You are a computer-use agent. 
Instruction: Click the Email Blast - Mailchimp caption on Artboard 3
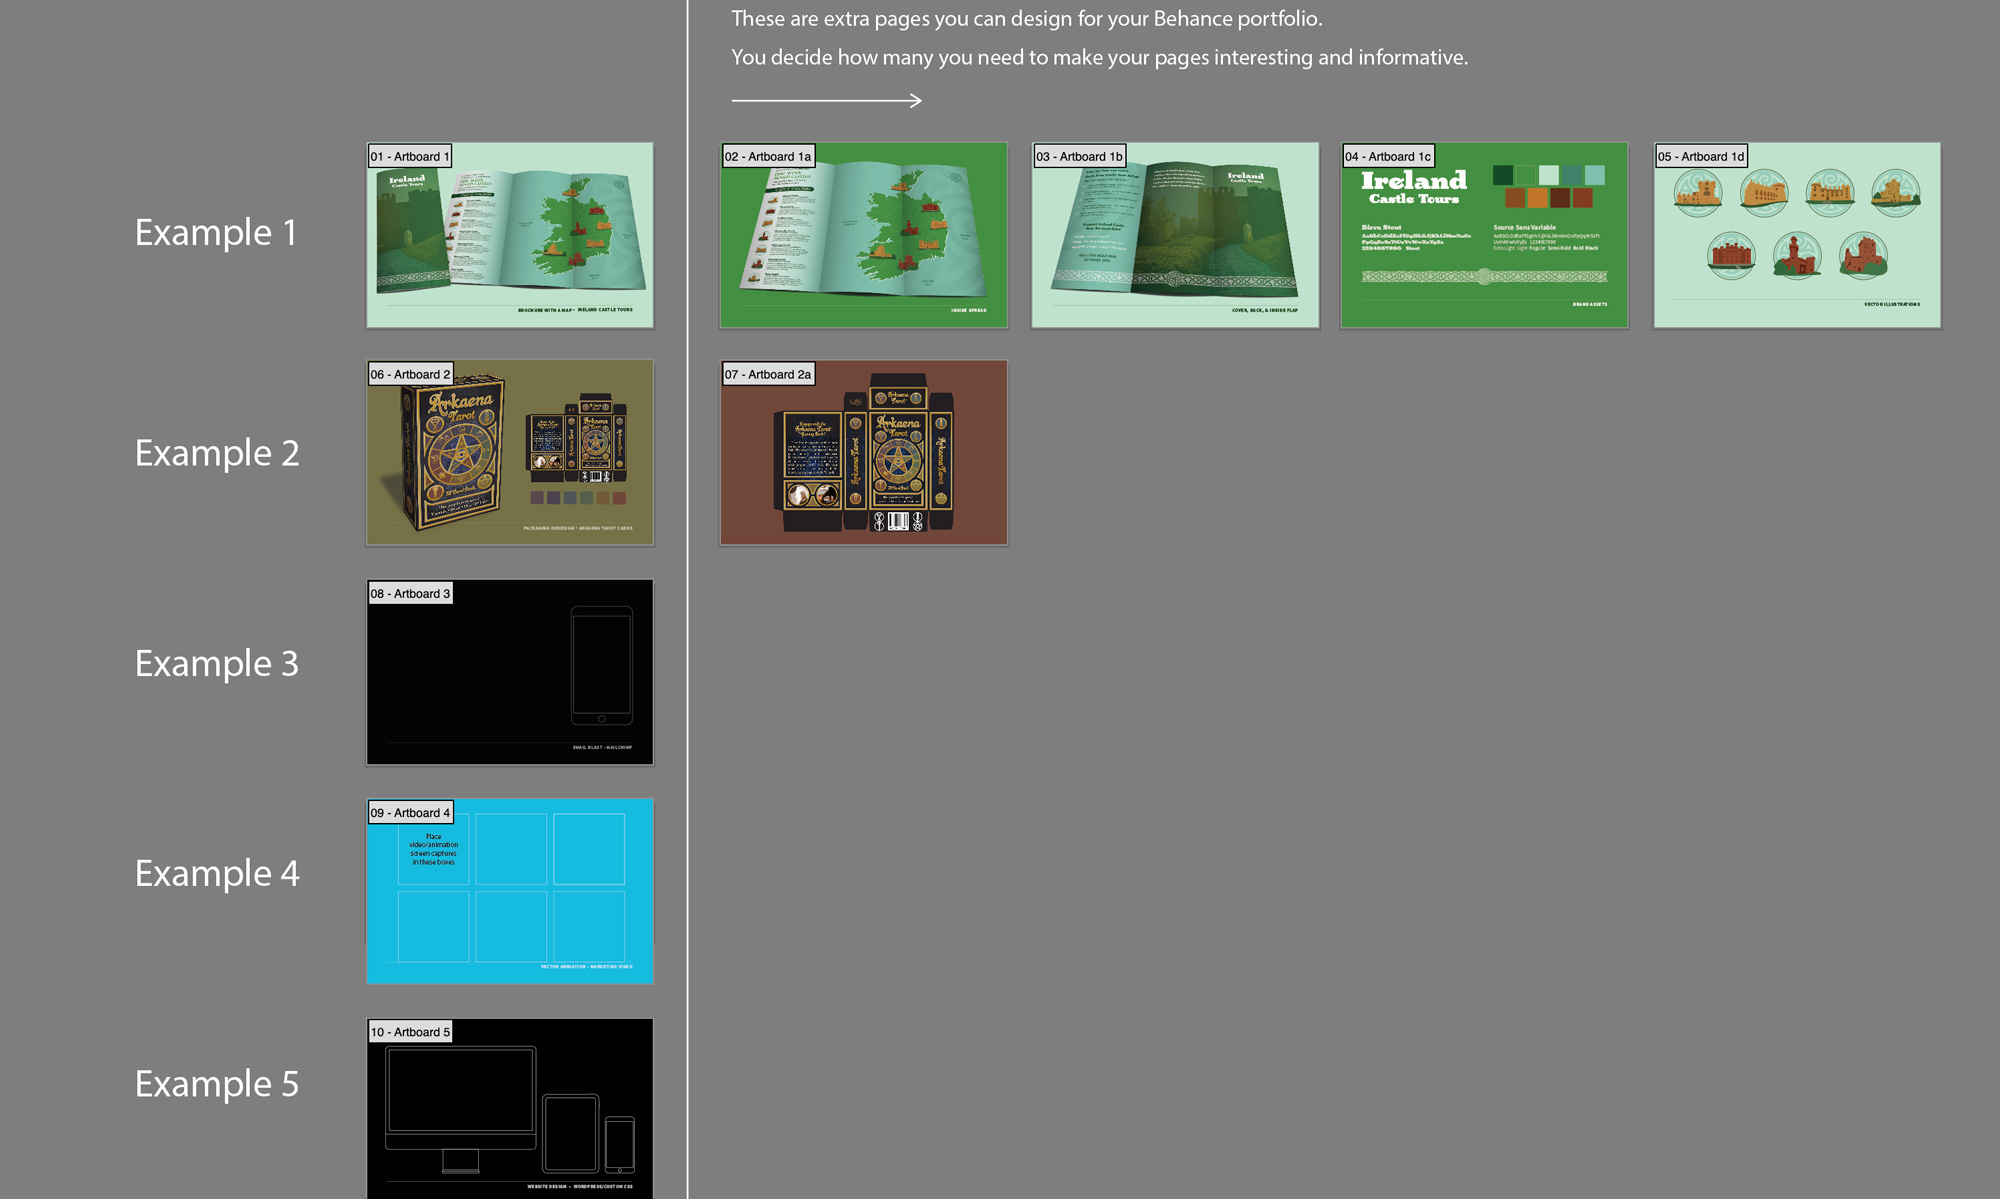click(x=603, y=747)
